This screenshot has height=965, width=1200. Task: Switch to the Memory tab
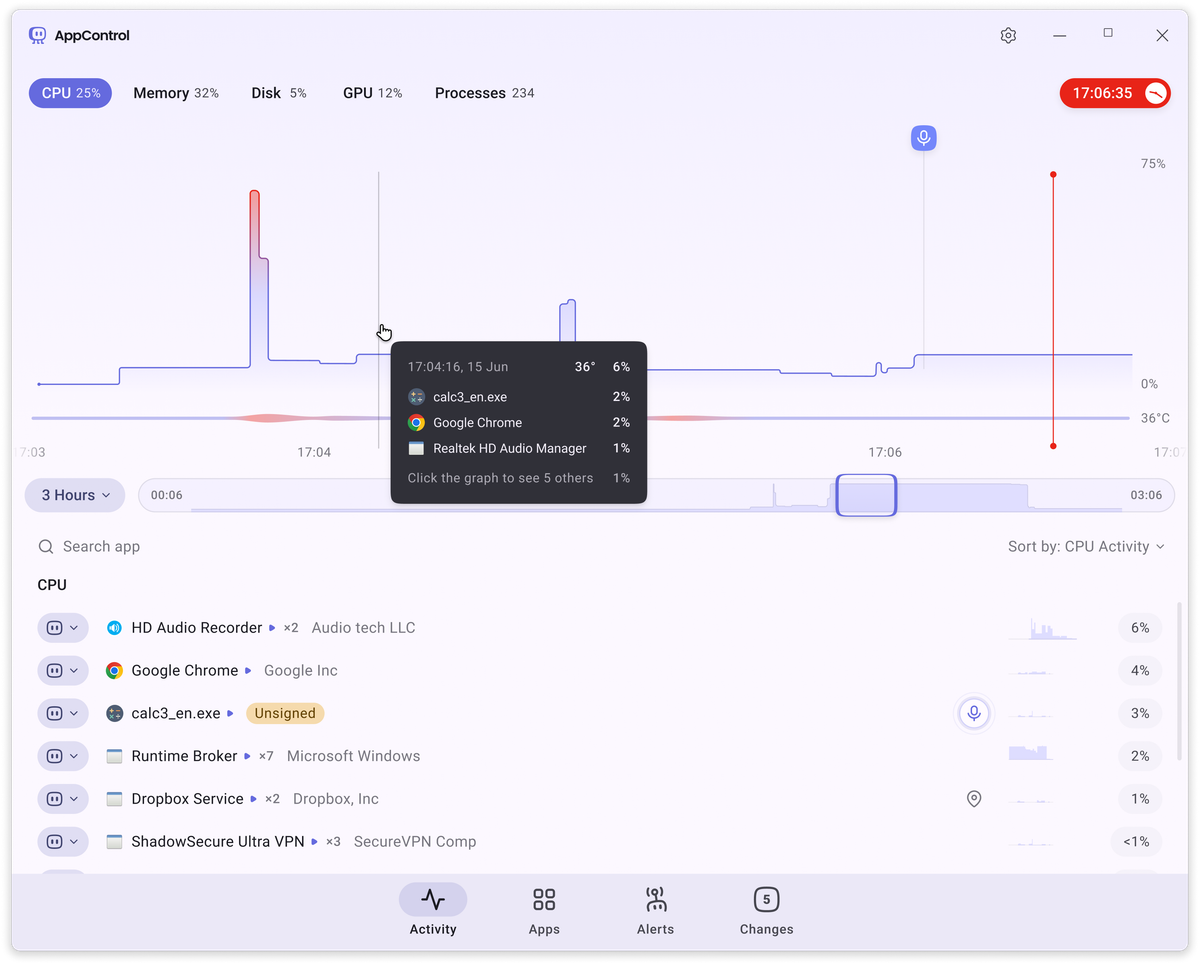point(176,93)
